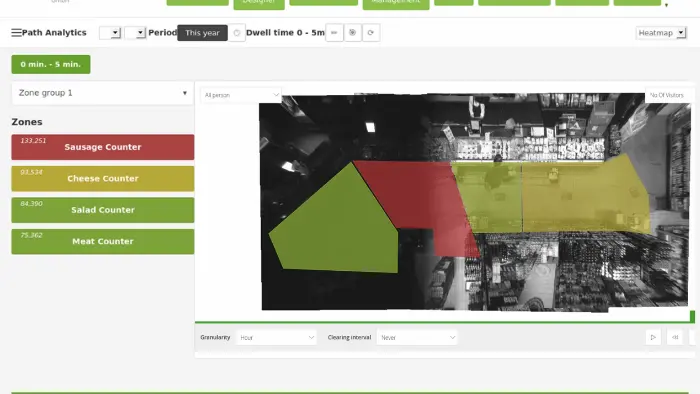This screenshot has width=700, height=394.
Task: Click the 84.390 value on Salad Counter
Action: [x=31, y=203]
